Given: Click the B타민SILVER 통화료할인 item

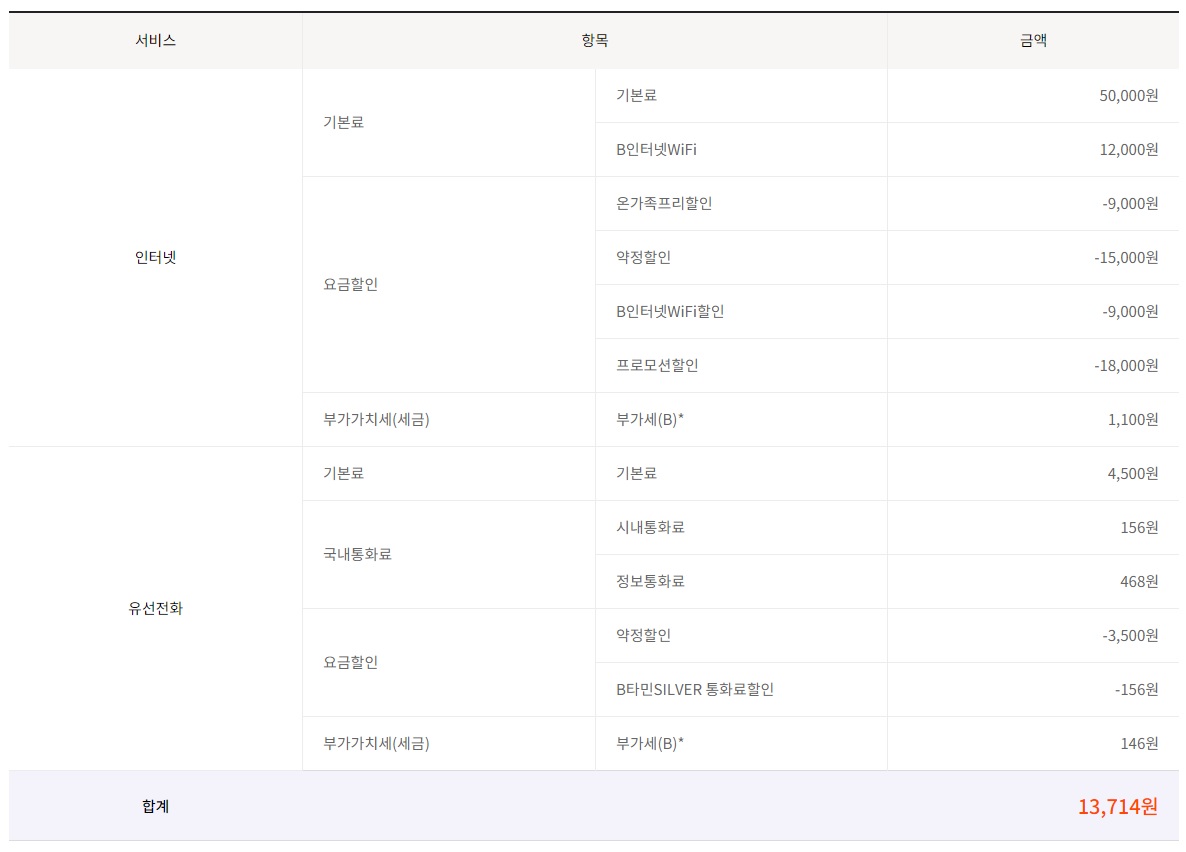Looking at the screenshot, I should 695,689.
